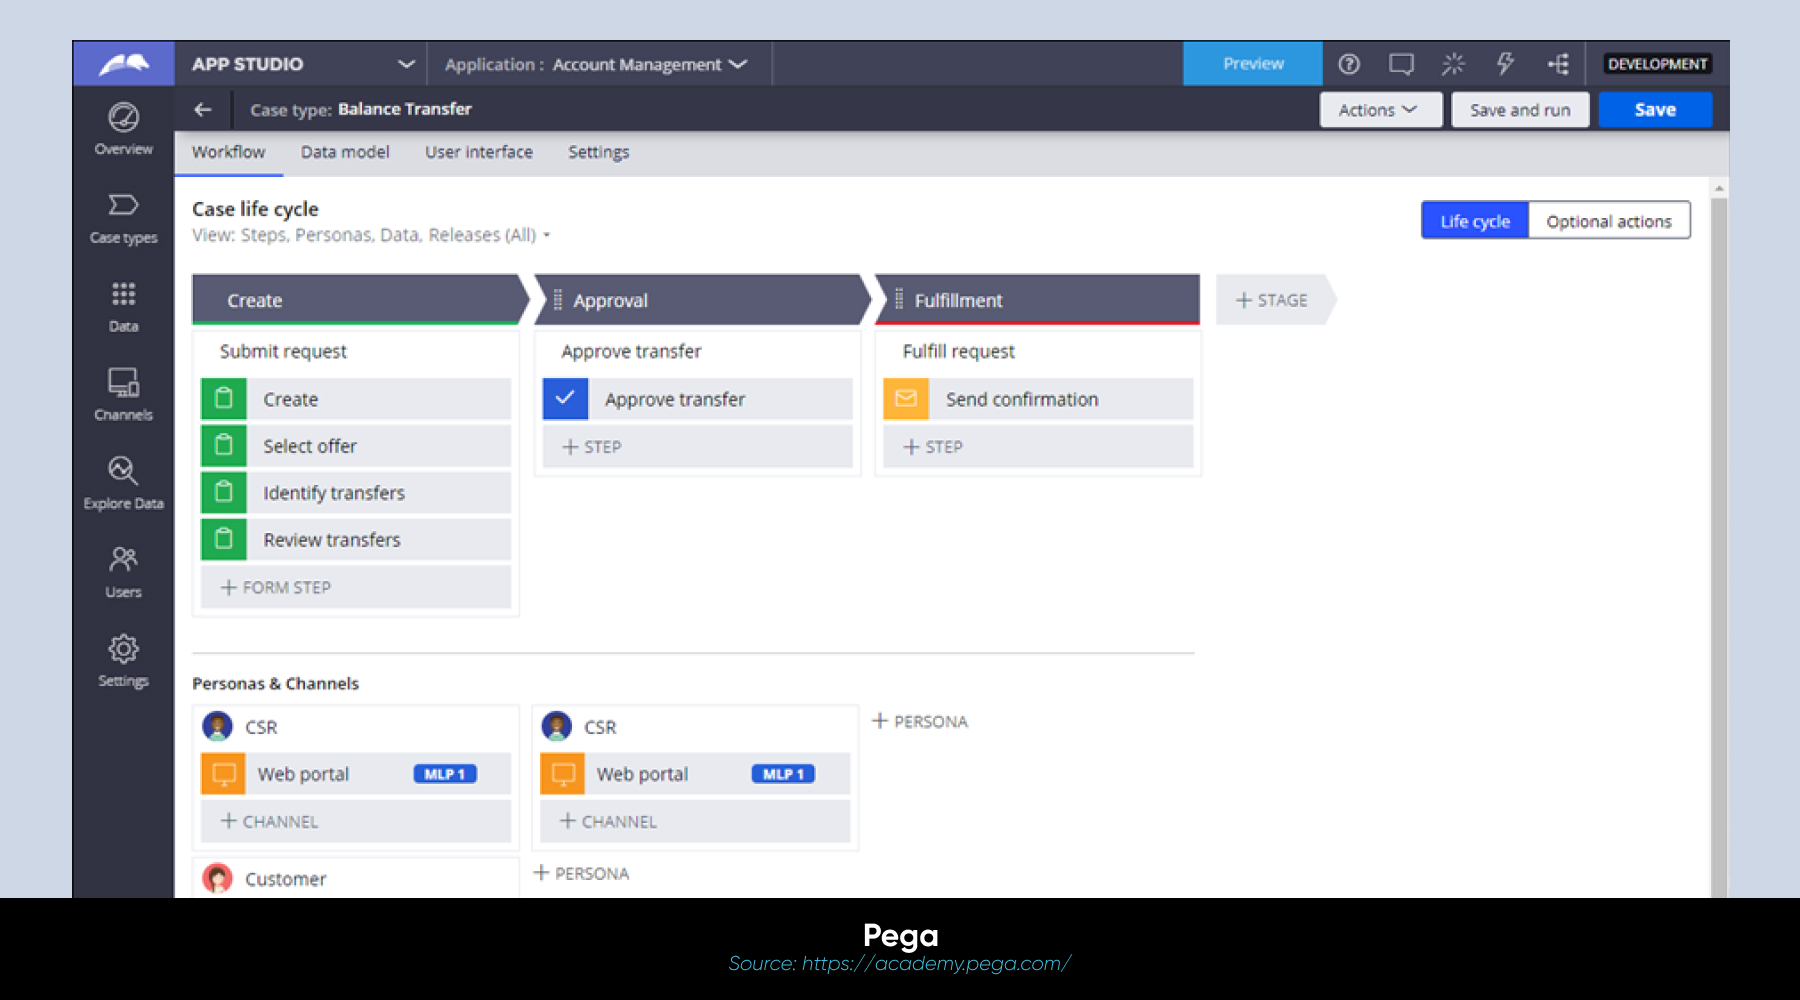Click first CSR Web portal monitor icon
The height and width of the screenshot is (1000, 1800).
click(x=224, y=774)
